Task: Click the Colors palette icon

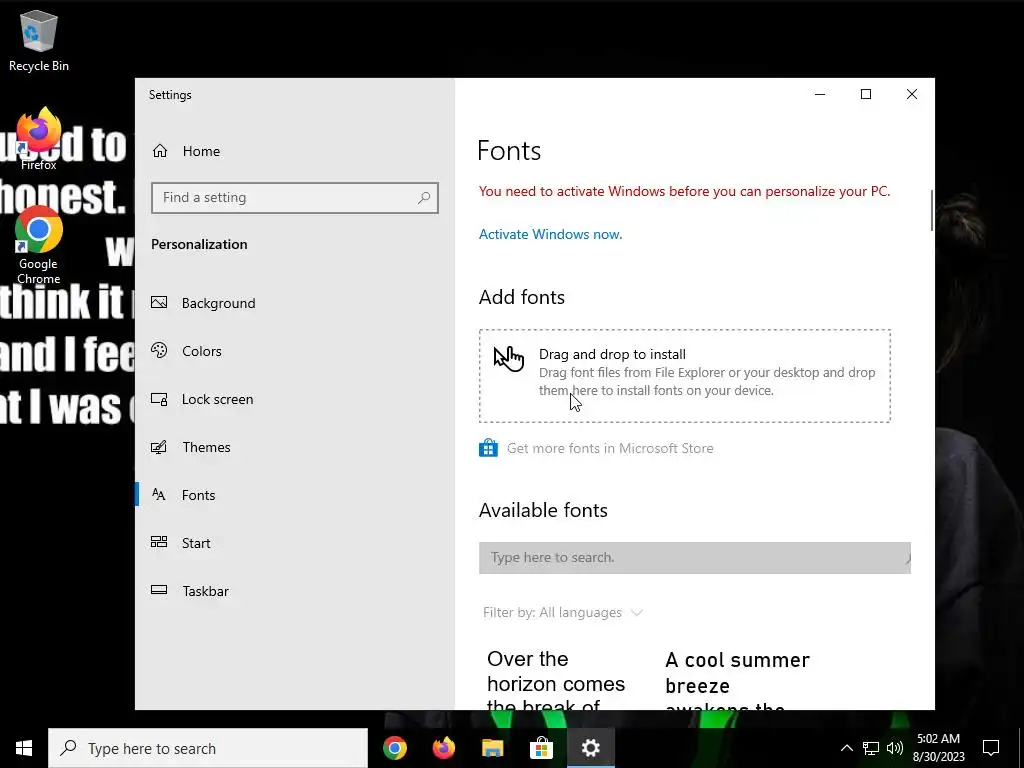Action: coord(159,350)
